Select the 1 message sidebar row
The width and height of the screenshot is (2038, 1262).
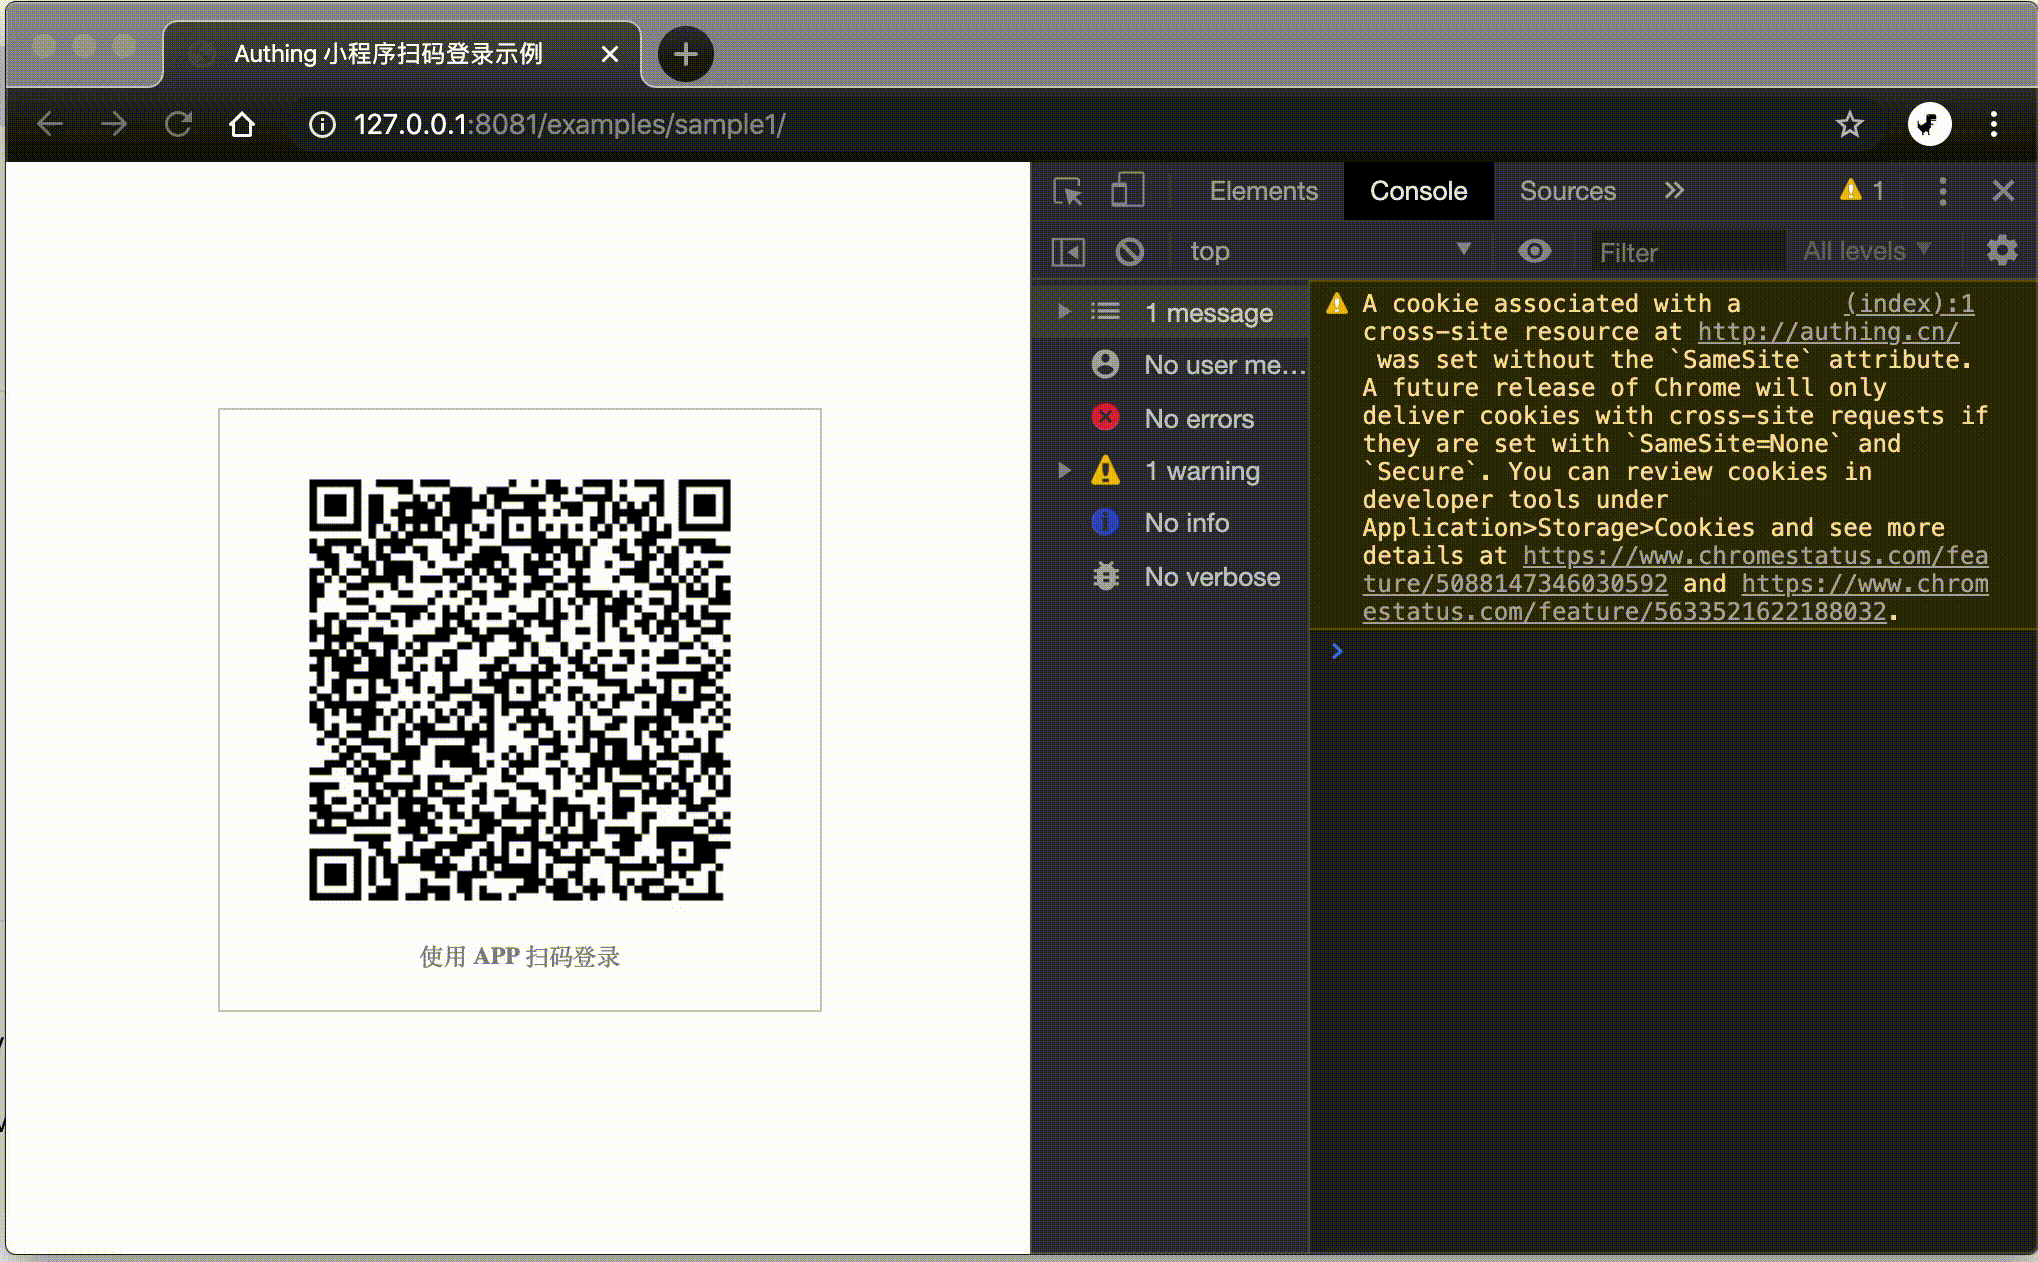1171,312
